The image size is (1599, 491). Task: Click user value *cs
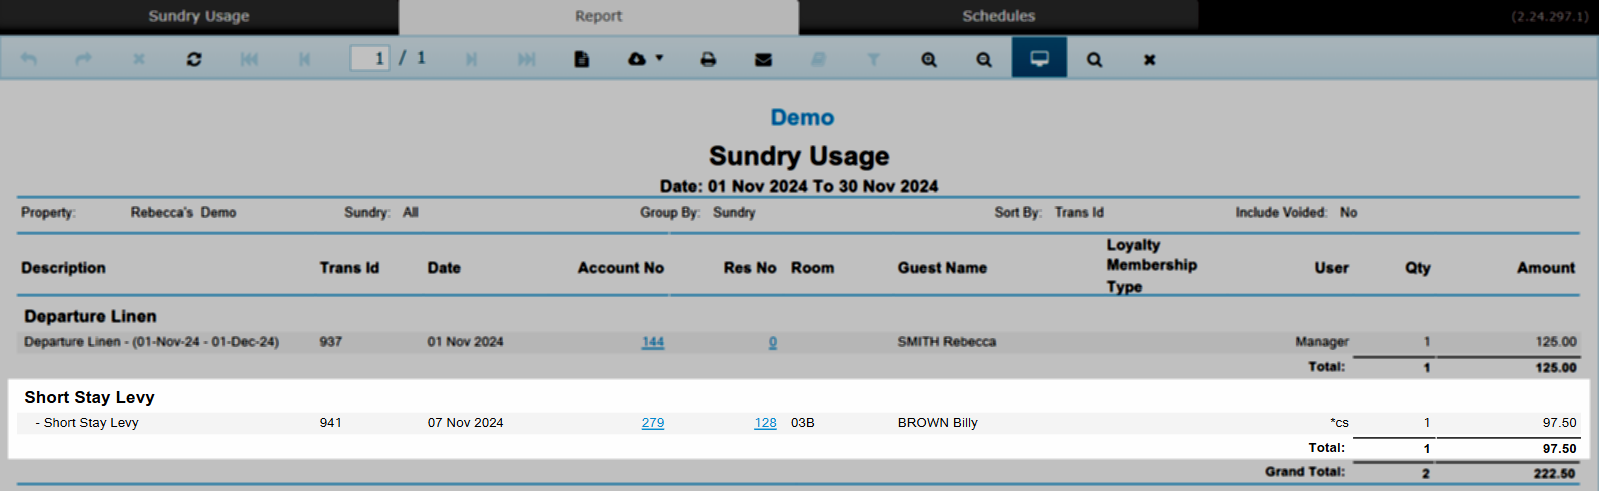tap(1339, 423)
